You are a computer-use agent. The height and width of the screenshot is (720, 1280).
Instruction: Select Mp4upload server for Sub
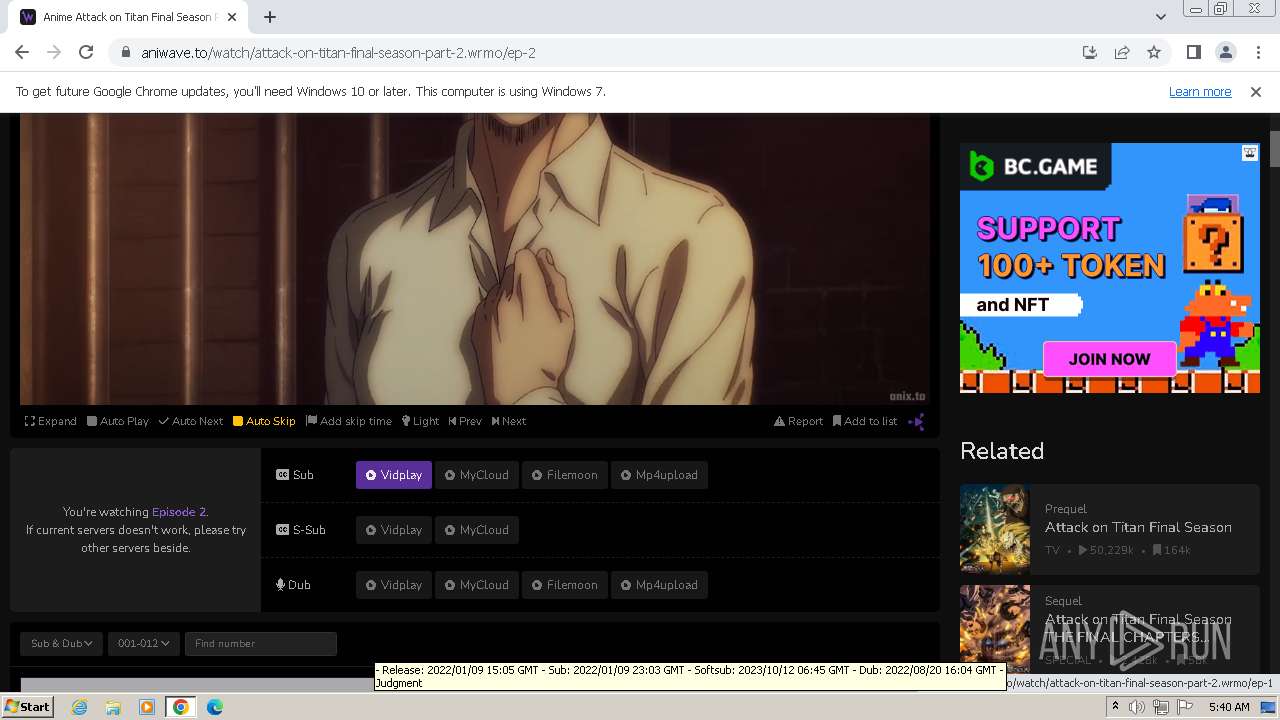click(x=660, y=475)
